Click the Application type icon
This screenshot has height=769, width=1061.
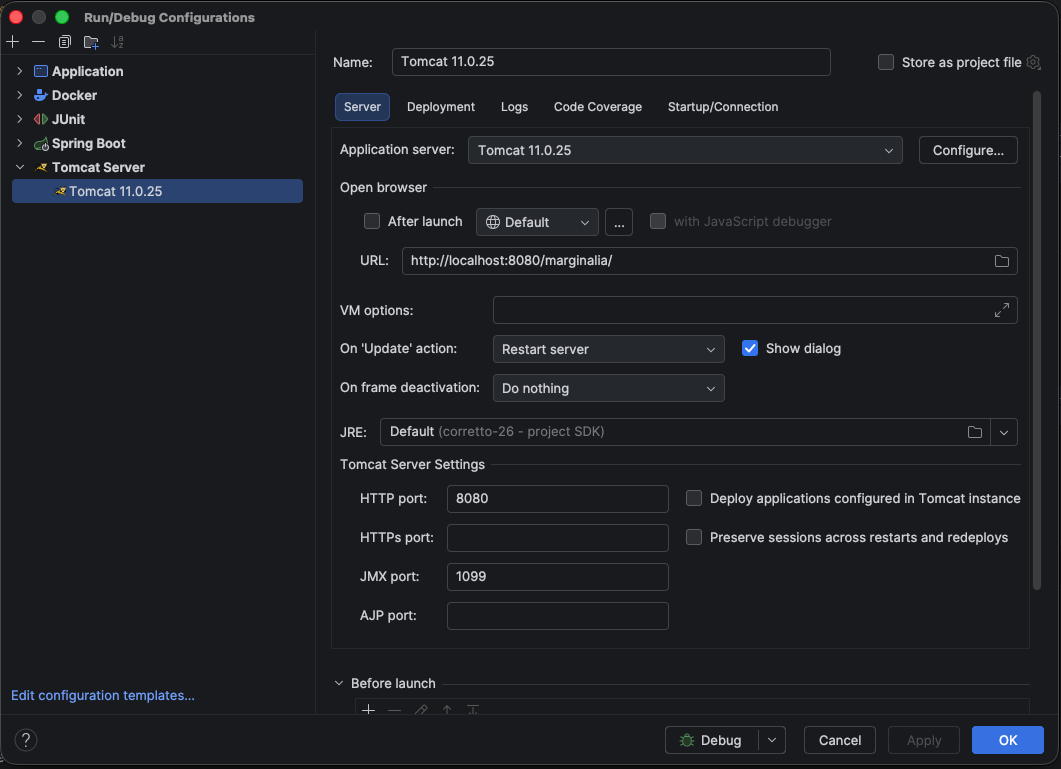point(41,71)
